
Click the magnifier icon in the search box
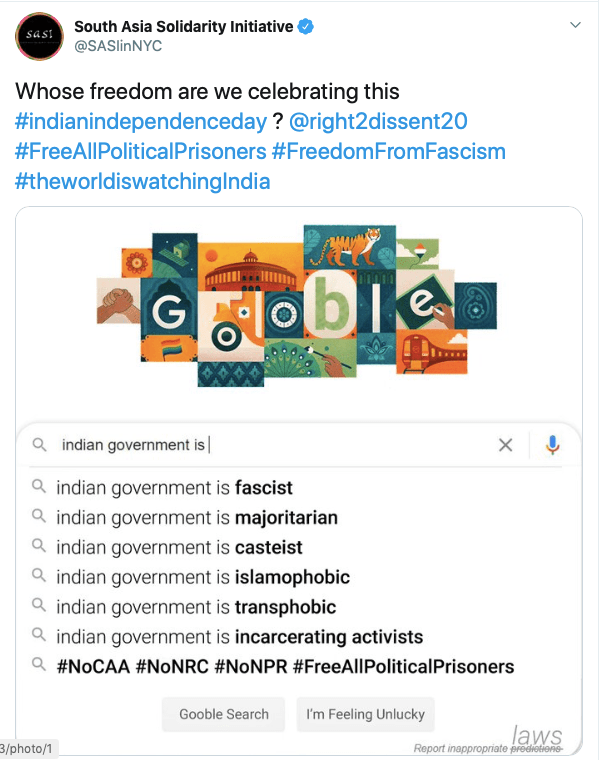tap(39, 445)
